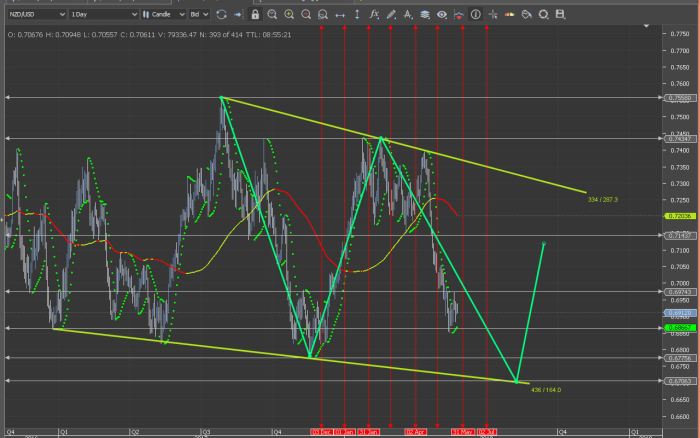Viewport: 700px width, 438px height.
Task: Open the Candle chart type dropdown
Action: 163,14
